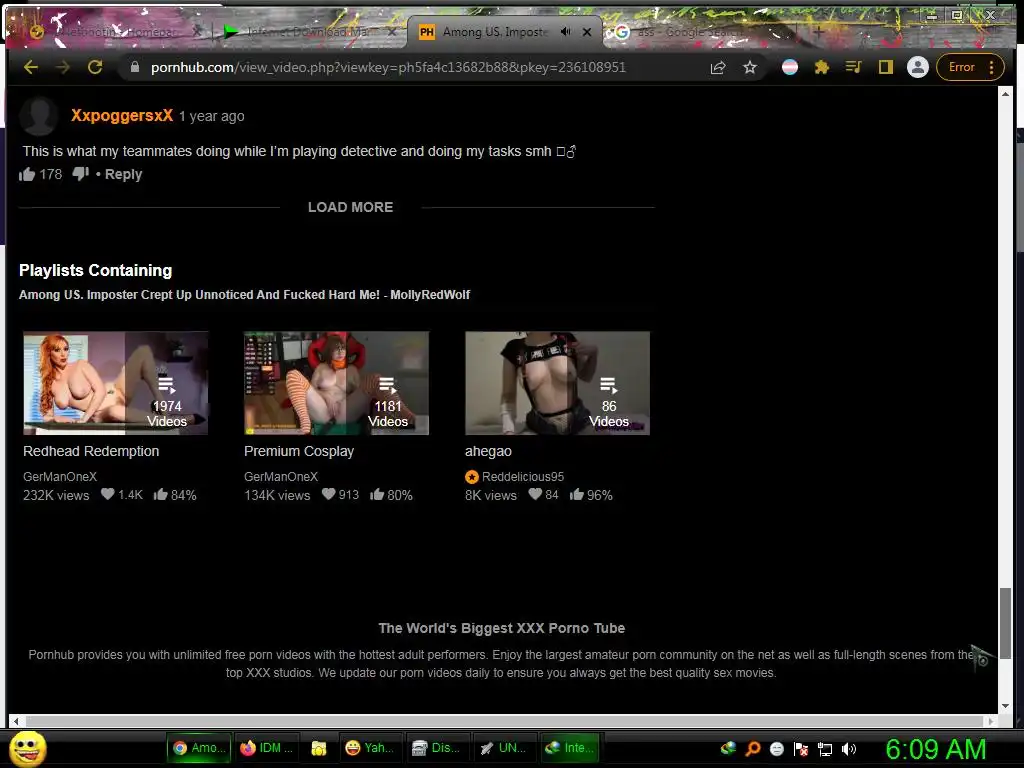Open the Premium Cosplay playlist title
The image size is (1024, 768).
[x=299, y=451]
